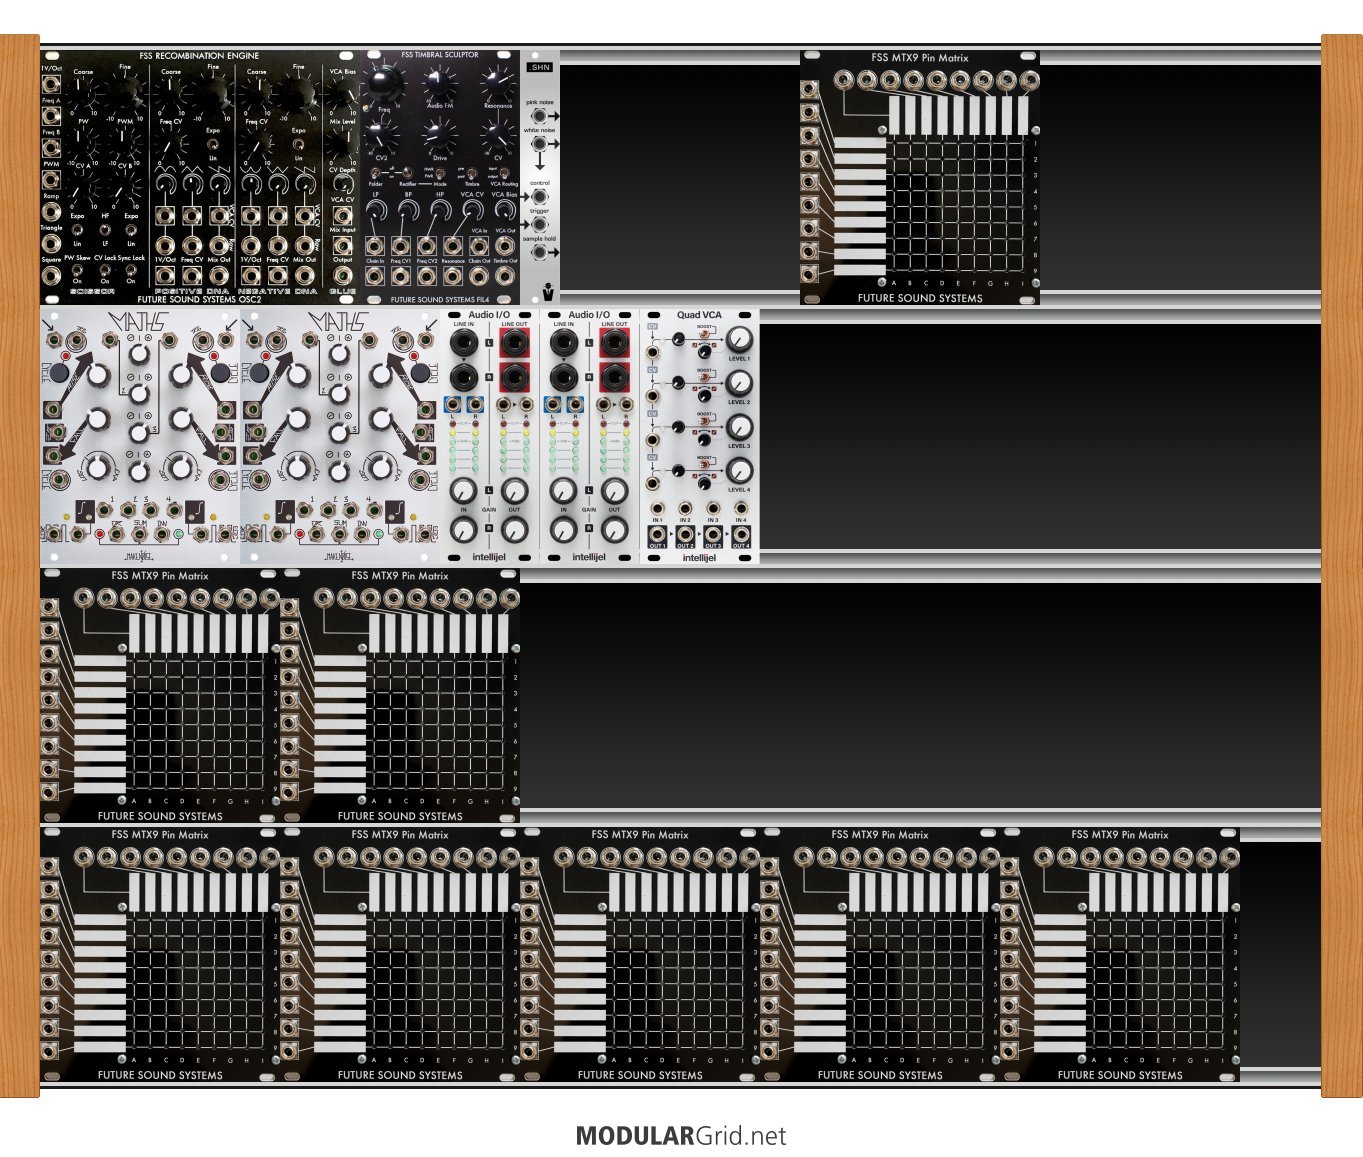Click the VCA In jack on Timbral Sculptor
Image resolution: width=1363 pixels, height=1157 pixels.
point(479,245)
